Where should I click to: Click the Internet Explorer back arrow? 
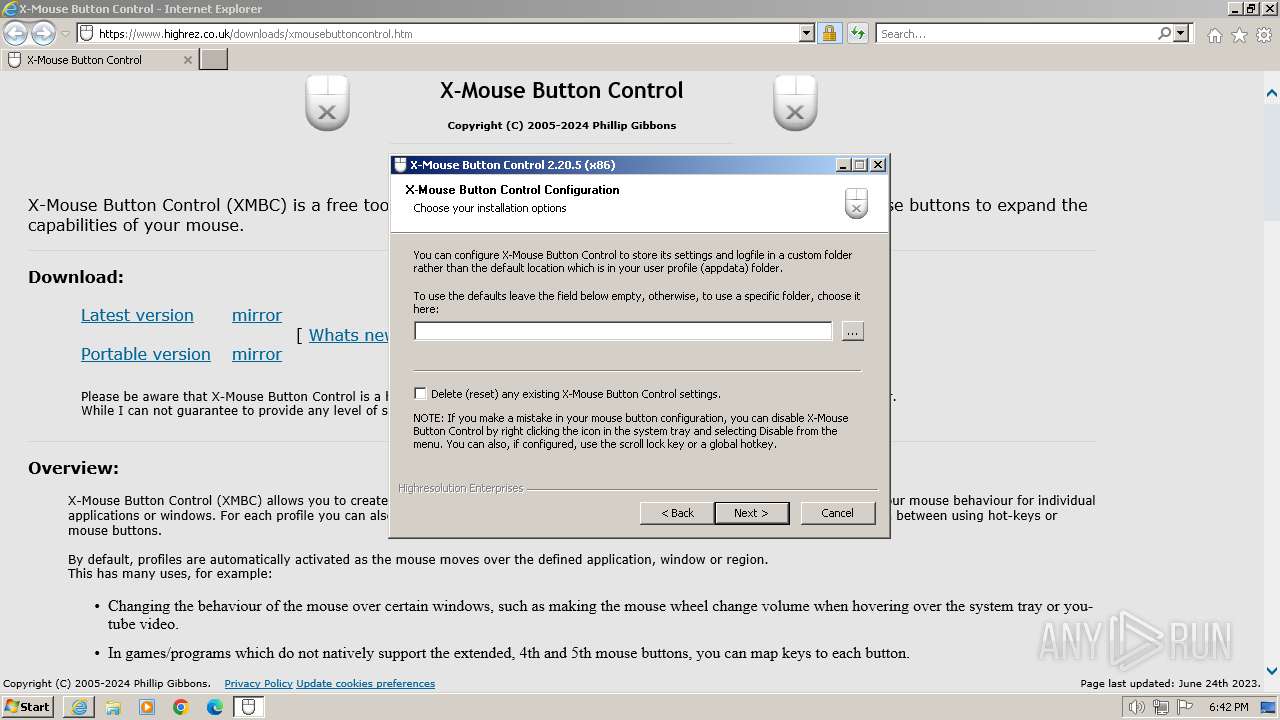tap(15, 33)
